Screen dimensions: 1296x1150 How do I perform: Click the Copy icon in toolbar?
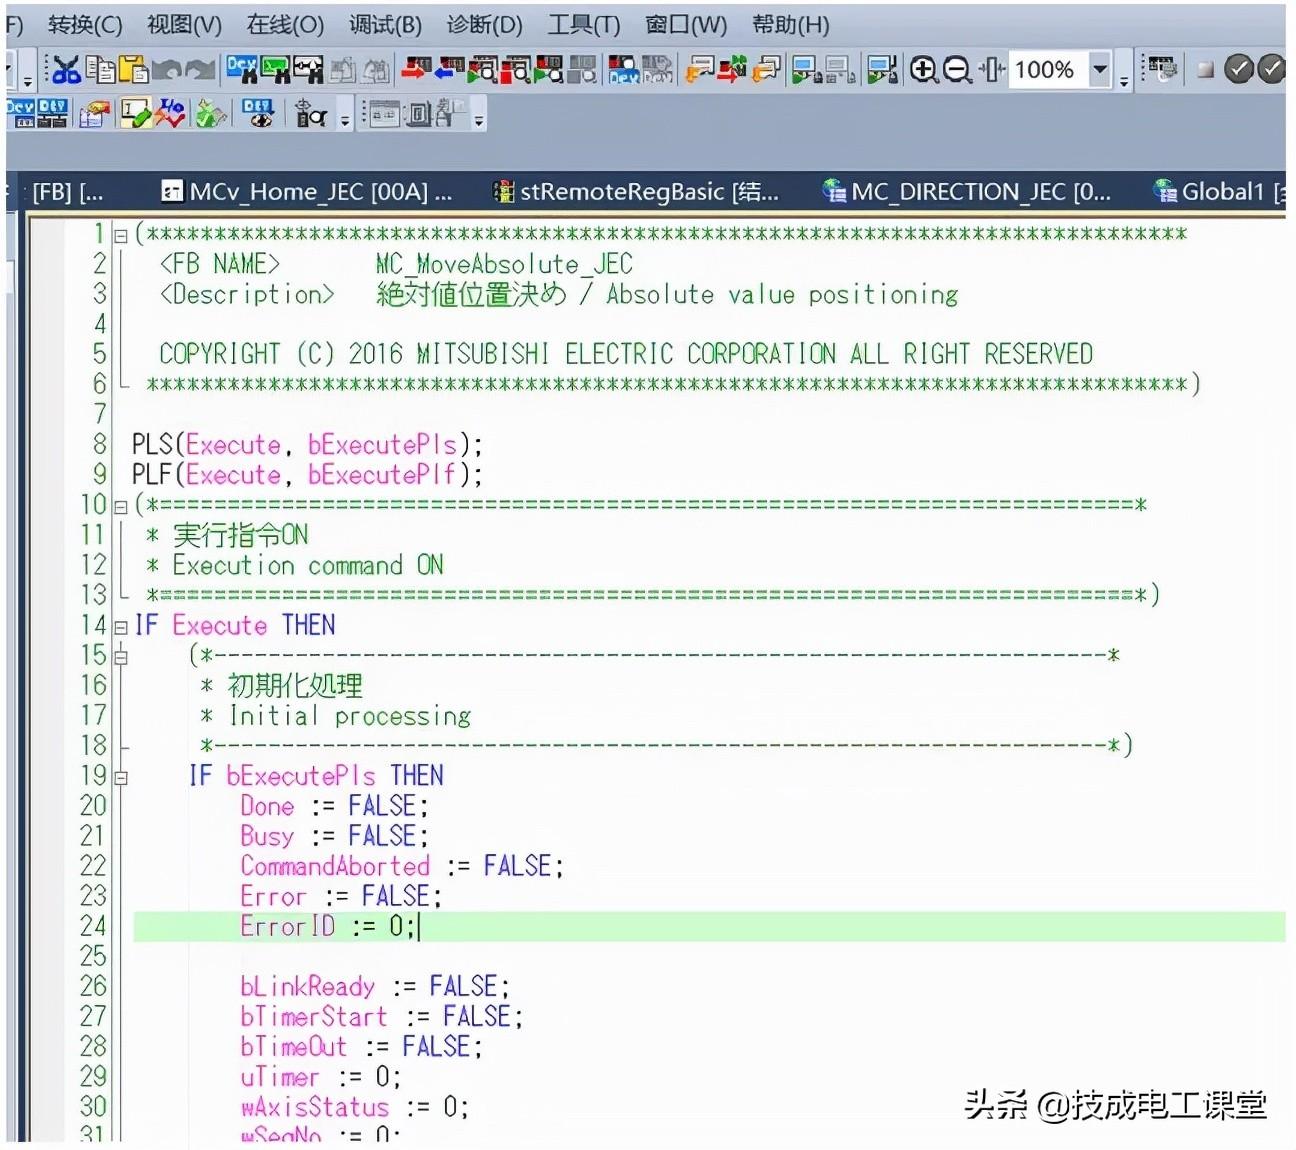(x=100, y=69)
